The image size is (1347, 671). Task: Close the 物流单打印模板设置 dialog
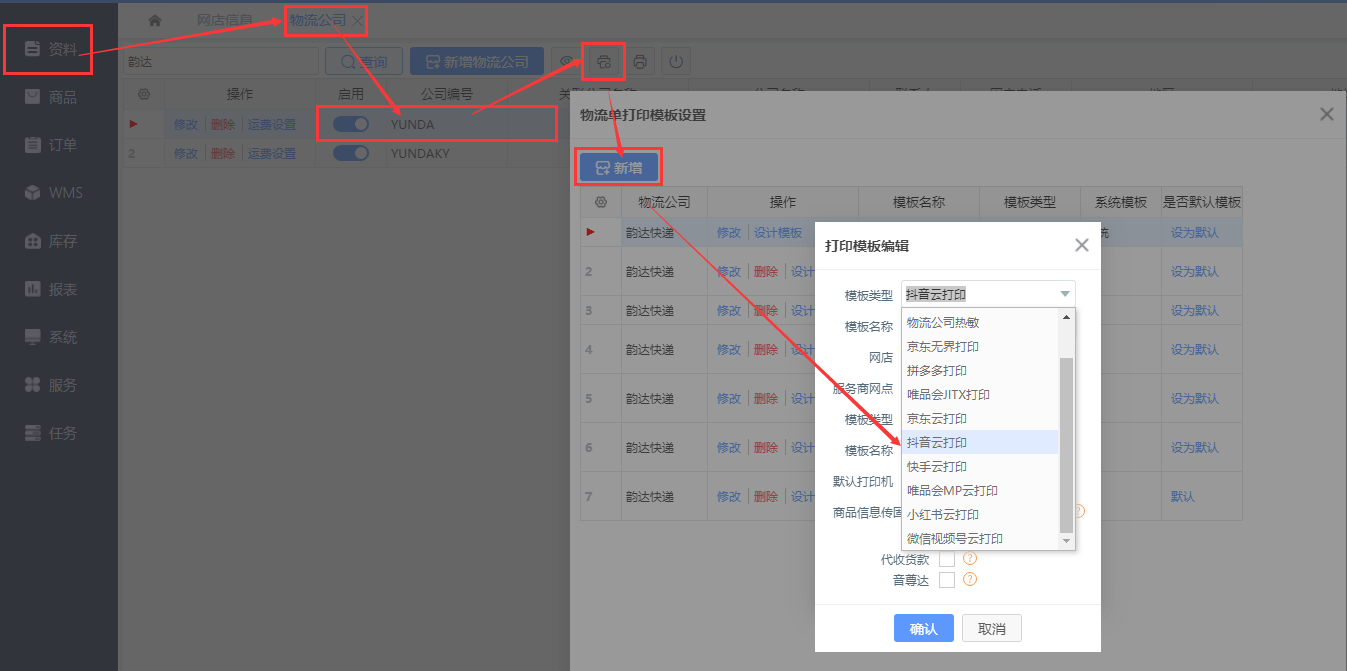1327,114
